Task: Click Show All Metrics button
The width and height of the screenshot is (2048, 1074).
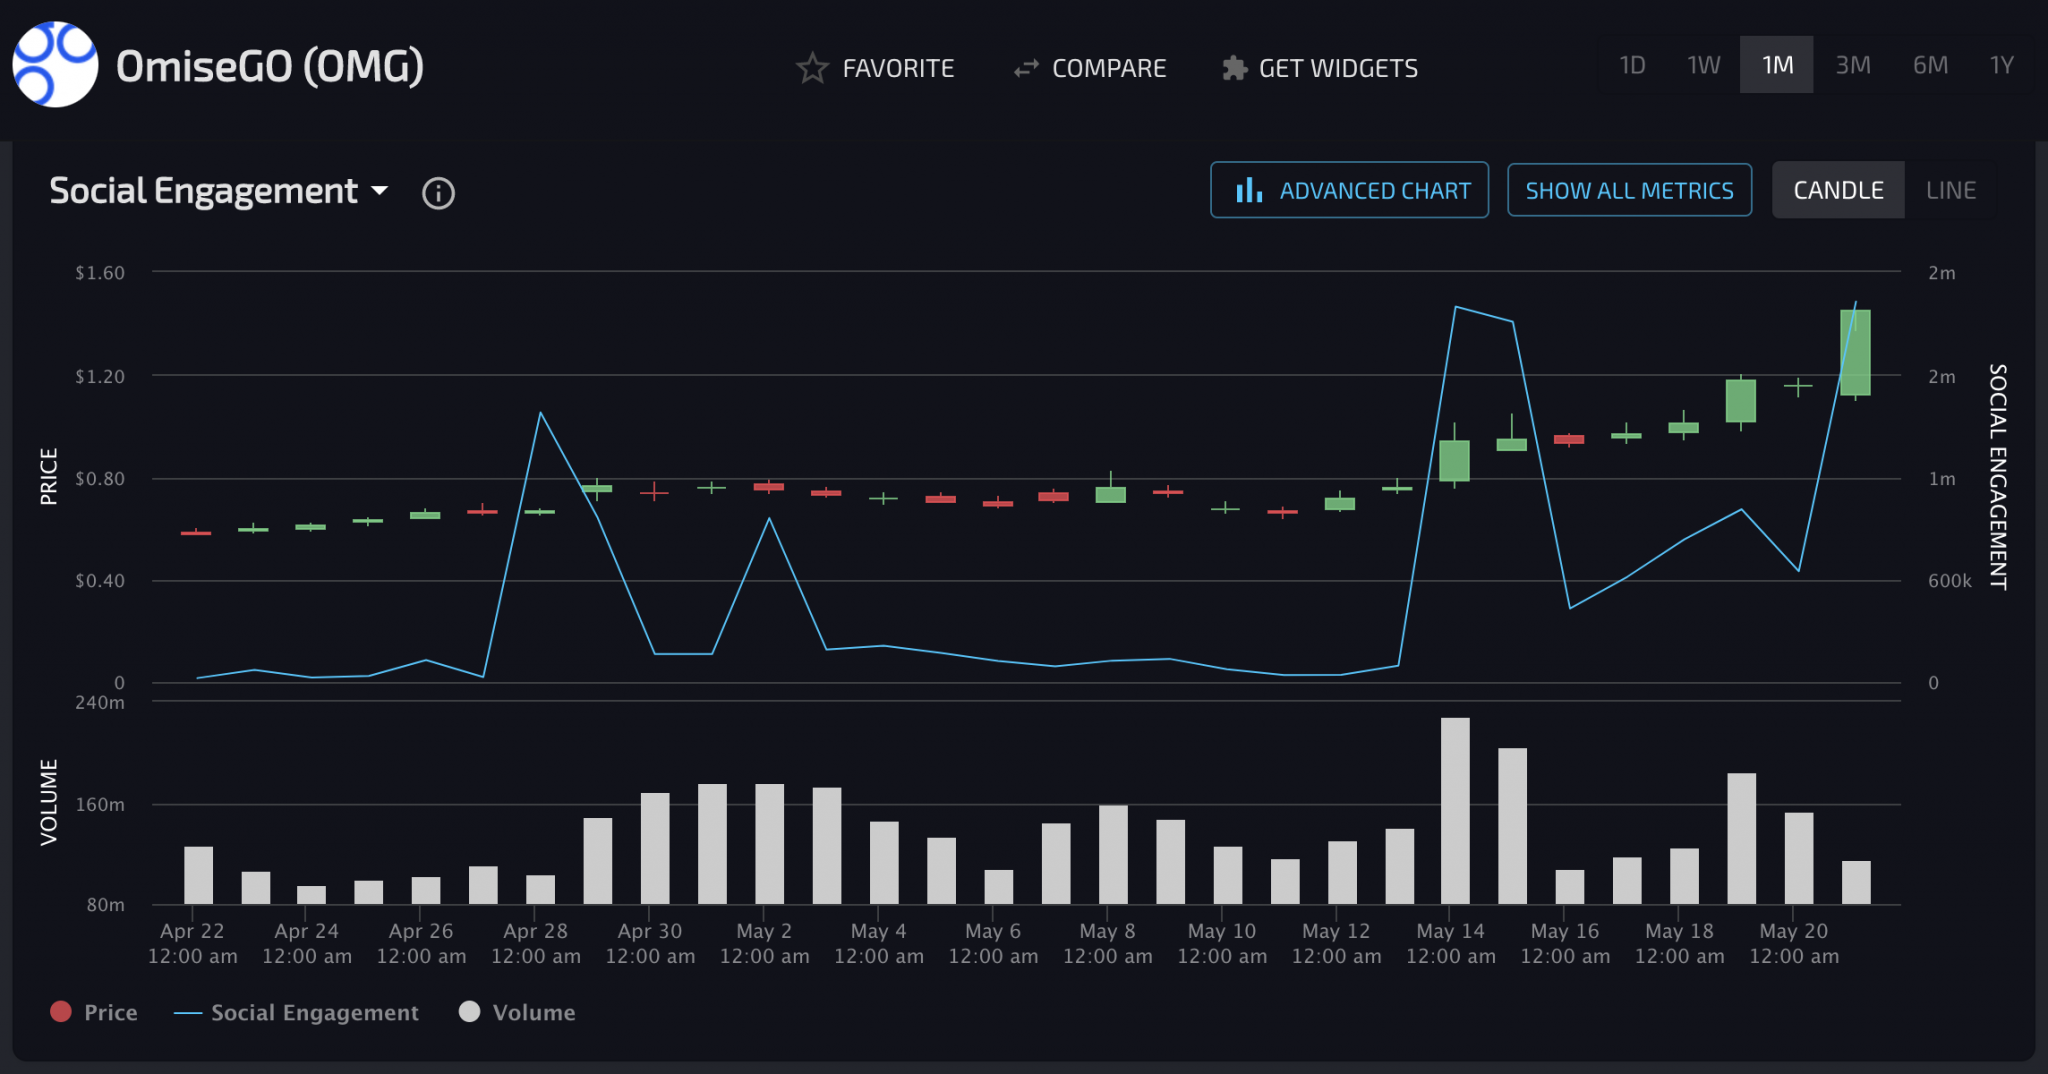Action: click(1629, 190)
